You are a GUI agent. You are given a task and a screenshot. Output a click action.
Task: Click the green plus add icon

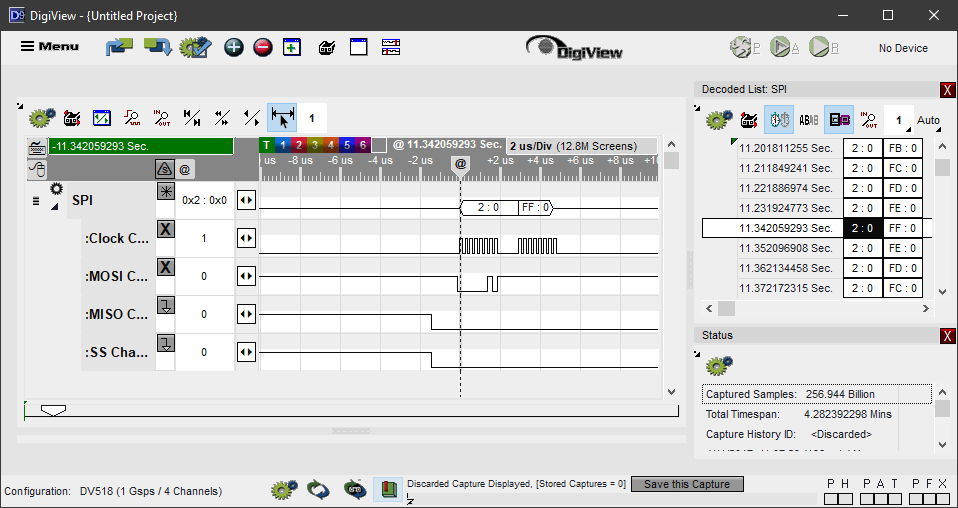tap(233, 47)
